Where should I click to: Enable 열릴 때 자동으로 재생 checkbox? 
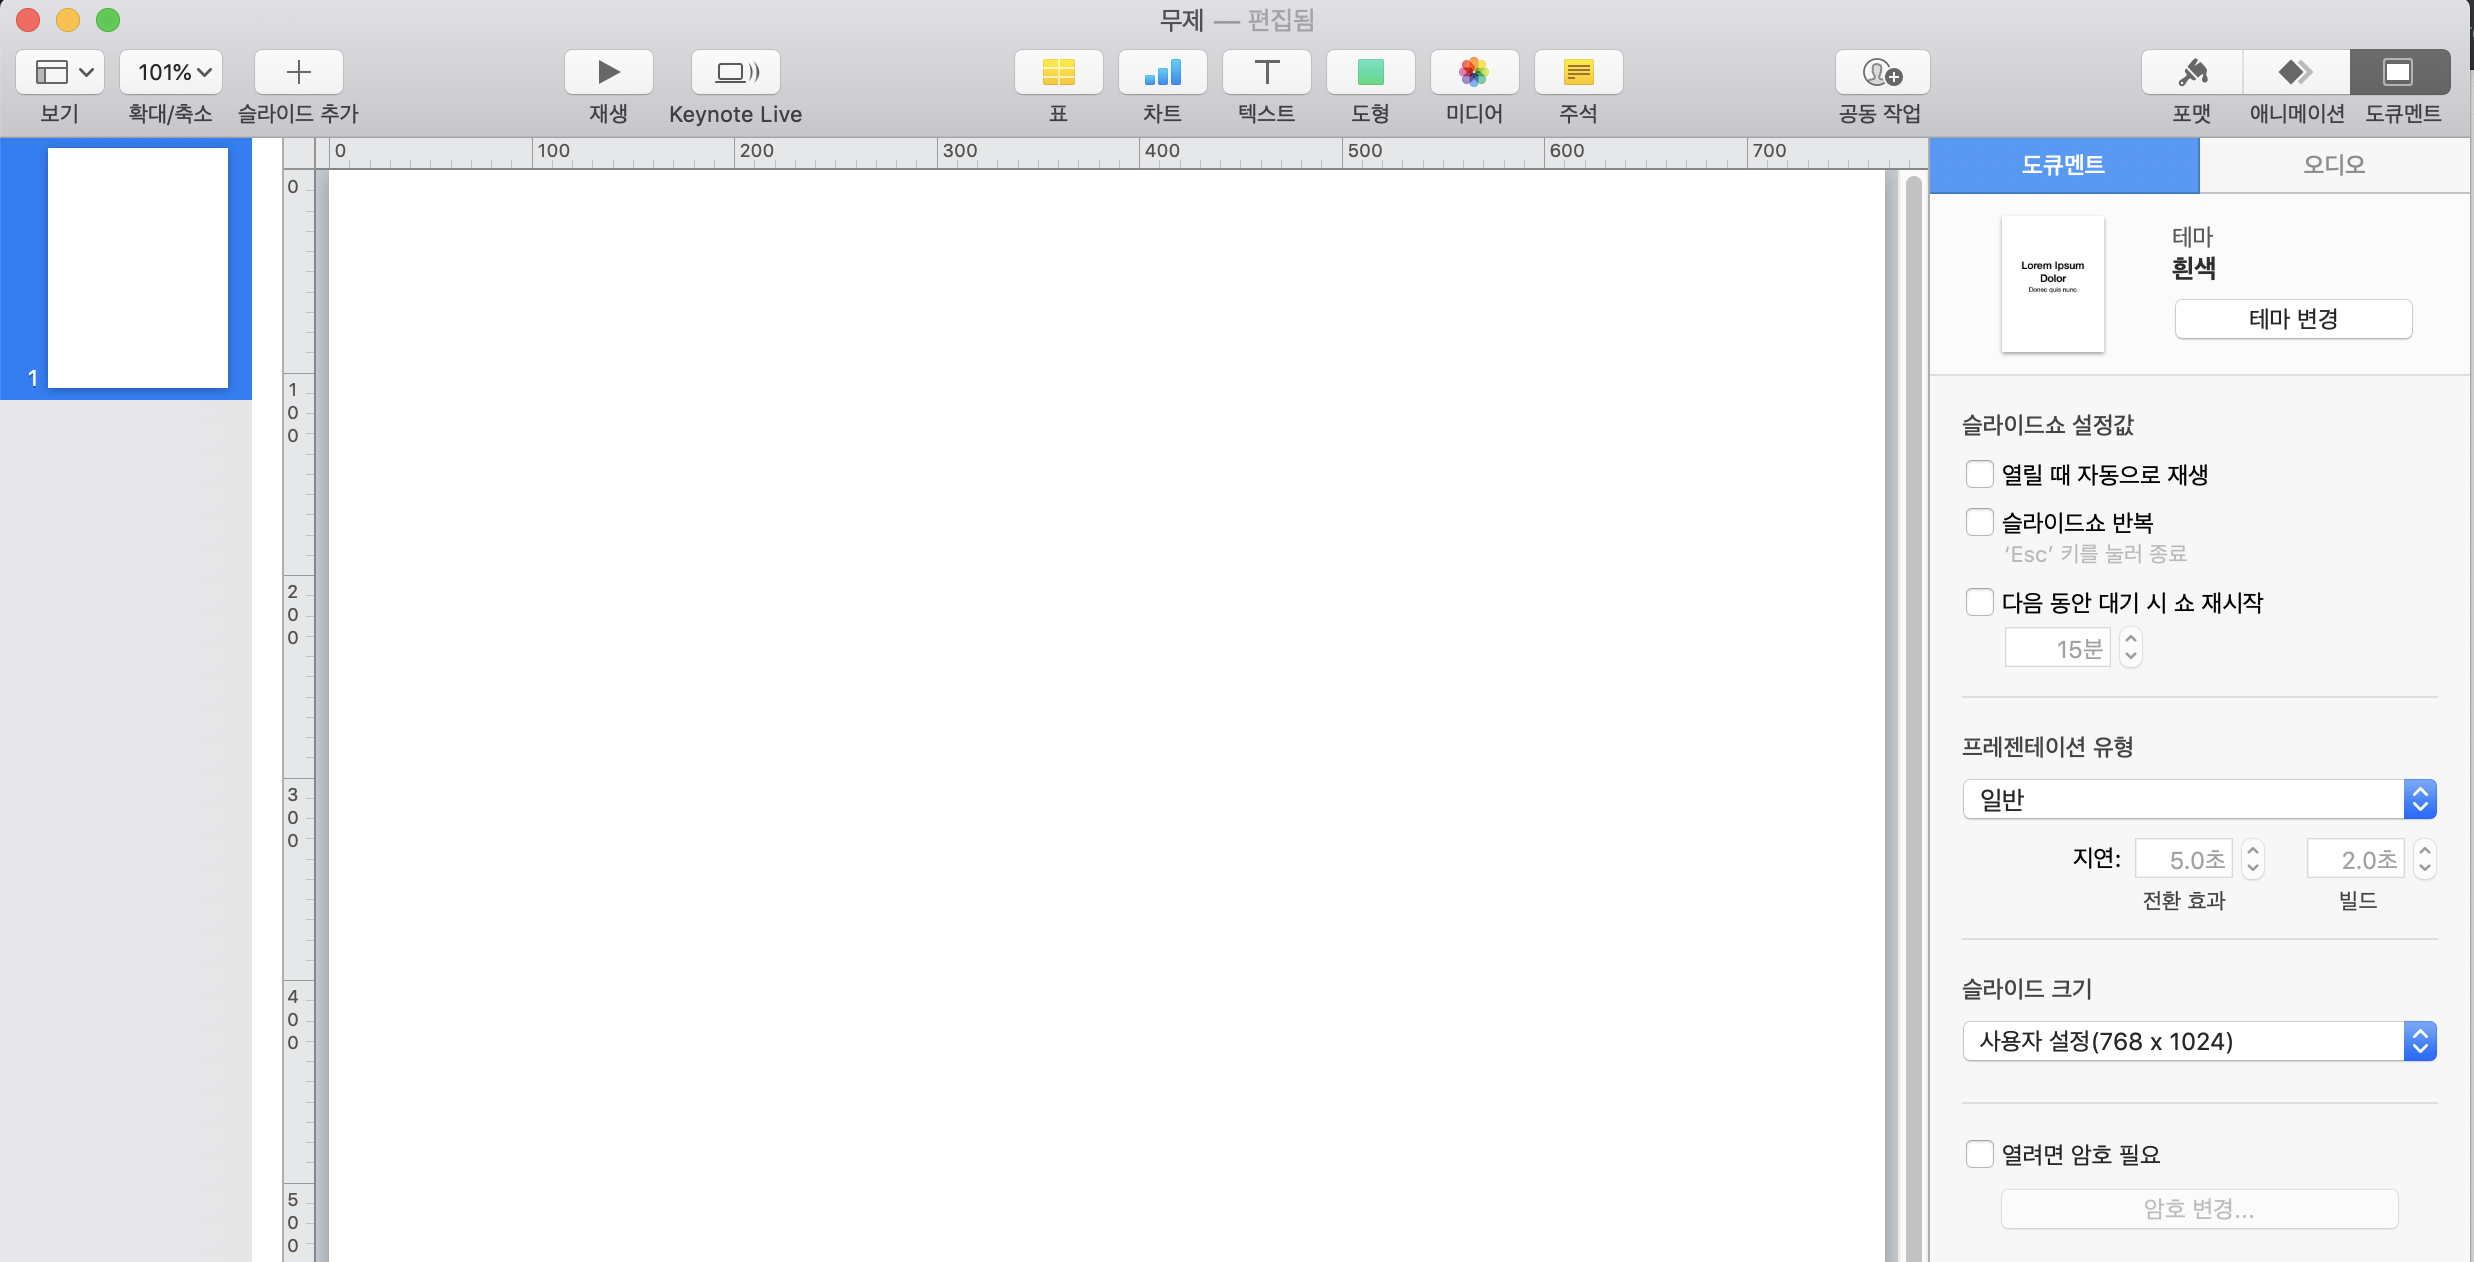1979,474
